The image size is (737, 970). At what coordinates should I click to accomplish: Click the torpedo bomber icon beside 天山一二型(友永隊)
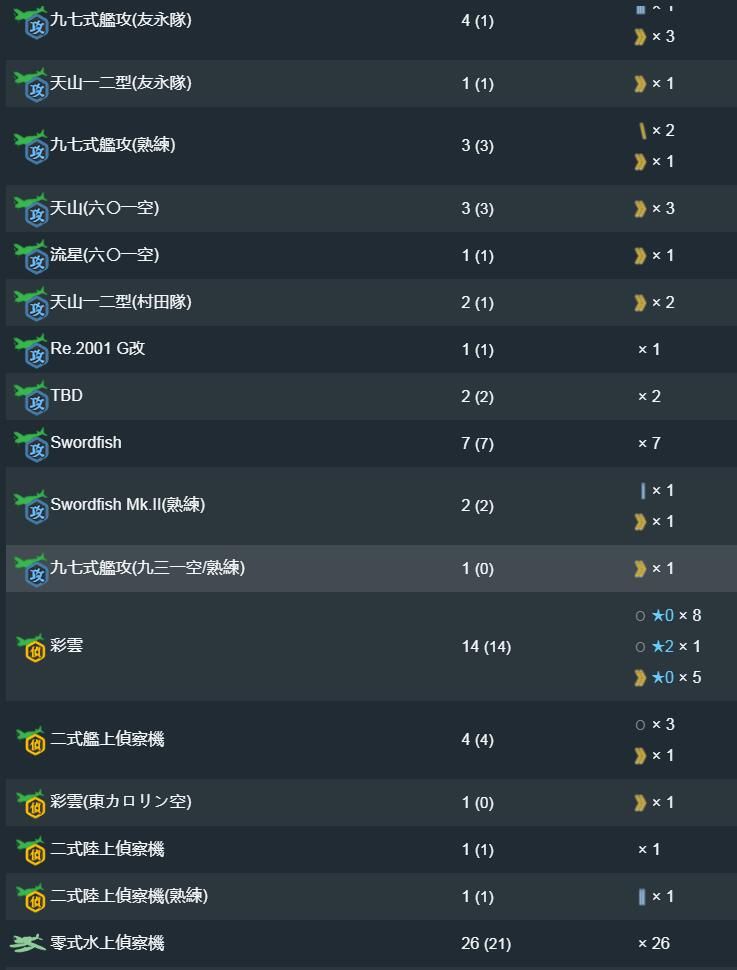(31, 84)
